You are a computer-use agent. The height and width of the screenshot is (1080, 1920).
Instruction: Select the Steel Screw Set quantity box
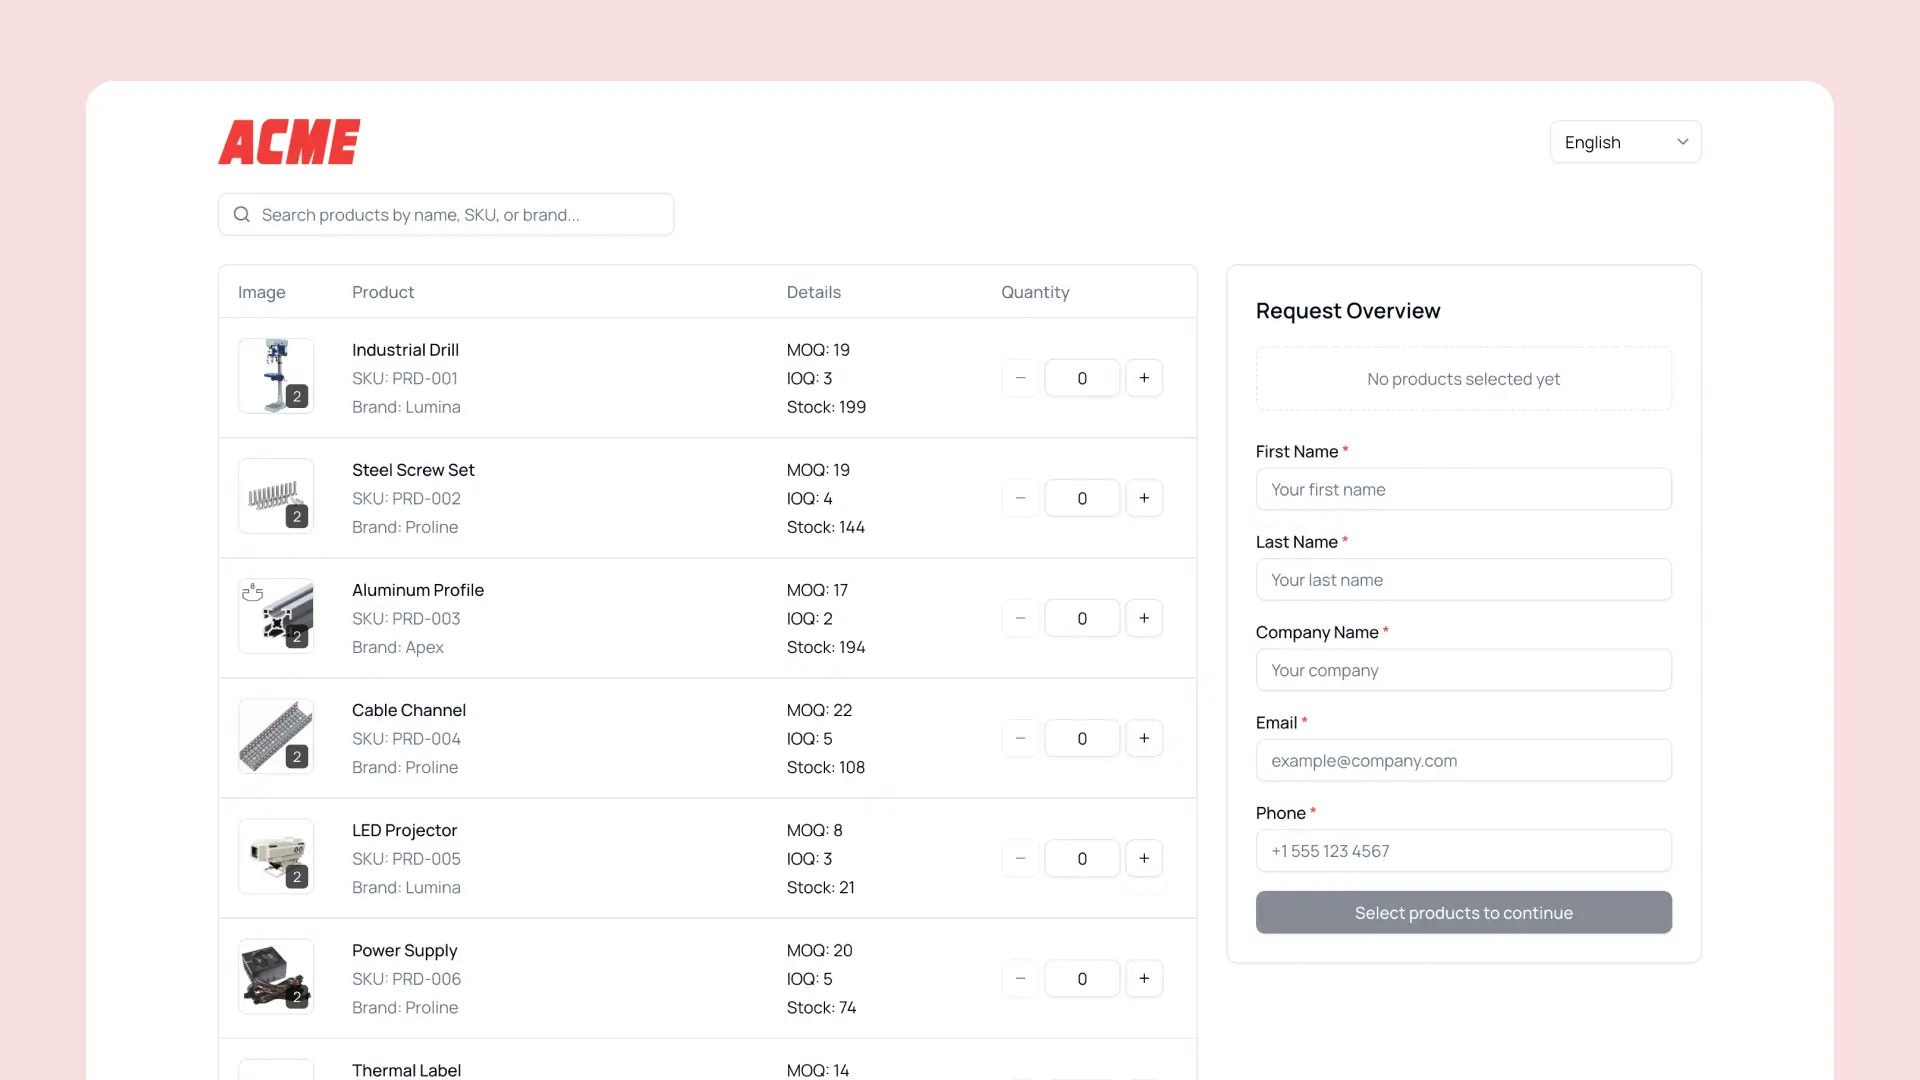point(1081,498)
